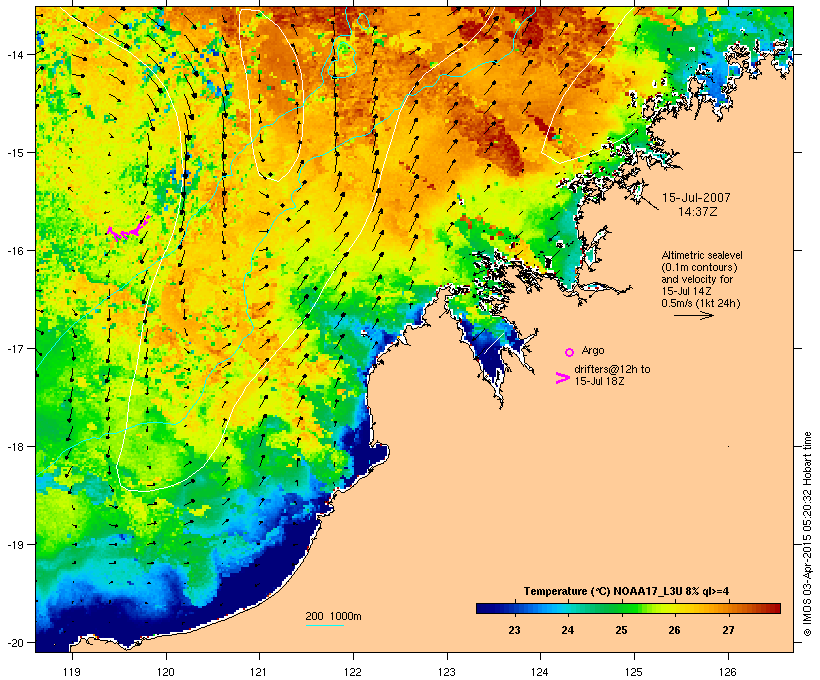The width and height of the screenshot is (820, 680).
Task: Click the '200 1000m' depth label
Action: click(x=333, y=616)
